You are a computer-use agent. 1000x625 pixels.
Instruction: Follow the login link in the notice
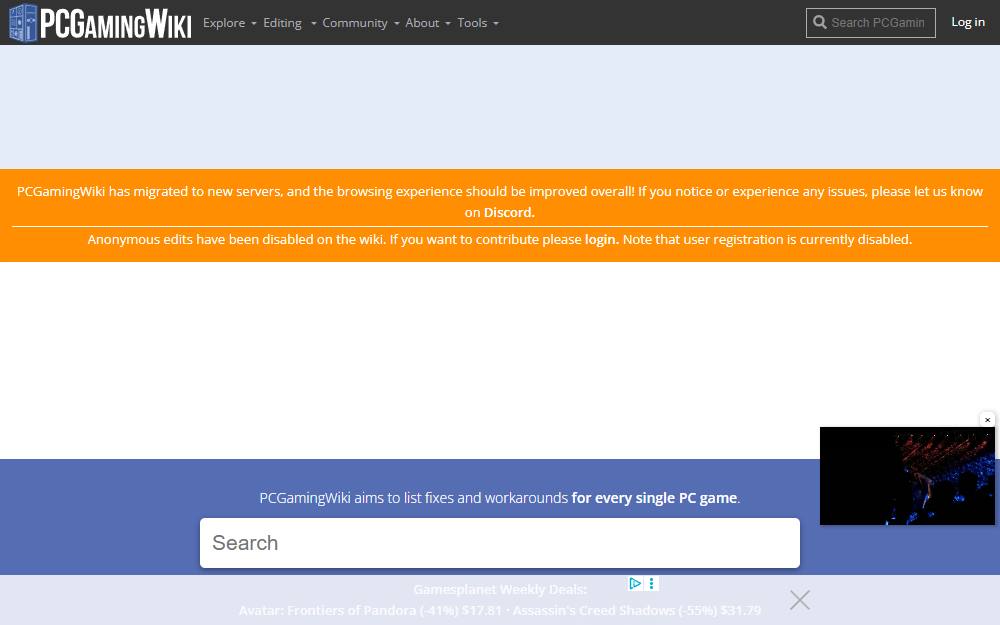600,239
